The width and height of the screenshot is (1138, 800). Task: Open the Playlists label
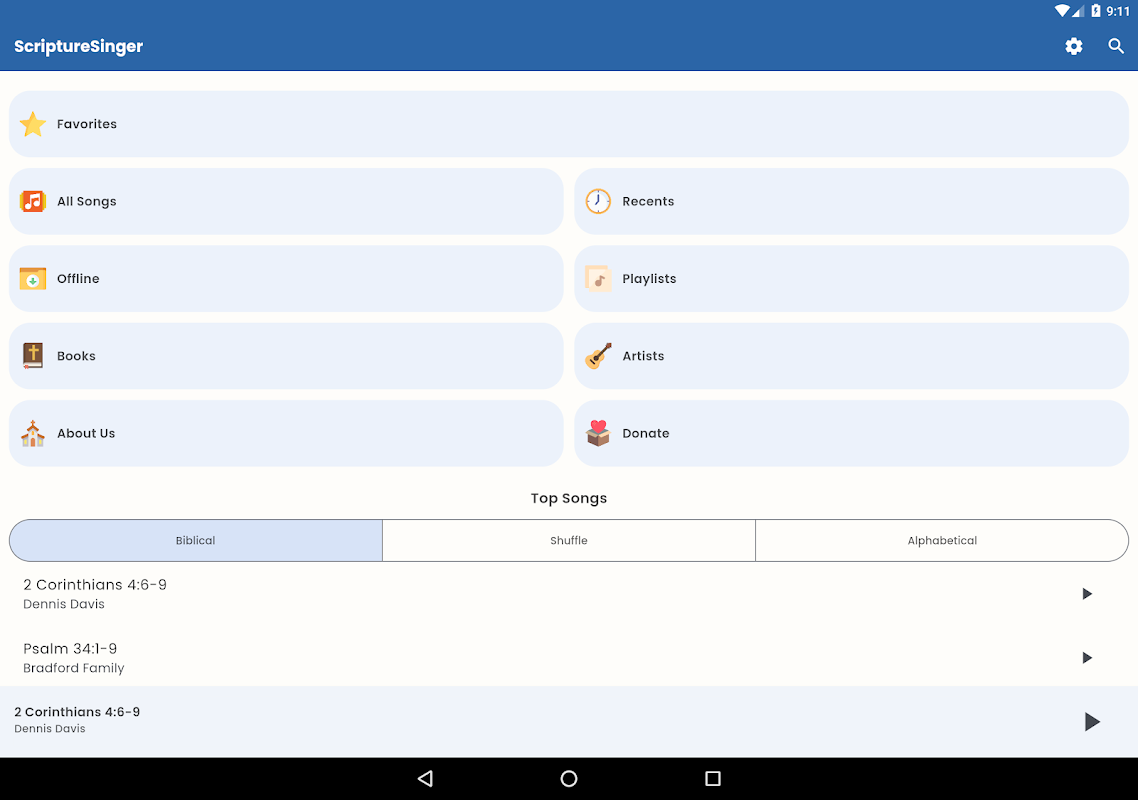click(650, 279)
